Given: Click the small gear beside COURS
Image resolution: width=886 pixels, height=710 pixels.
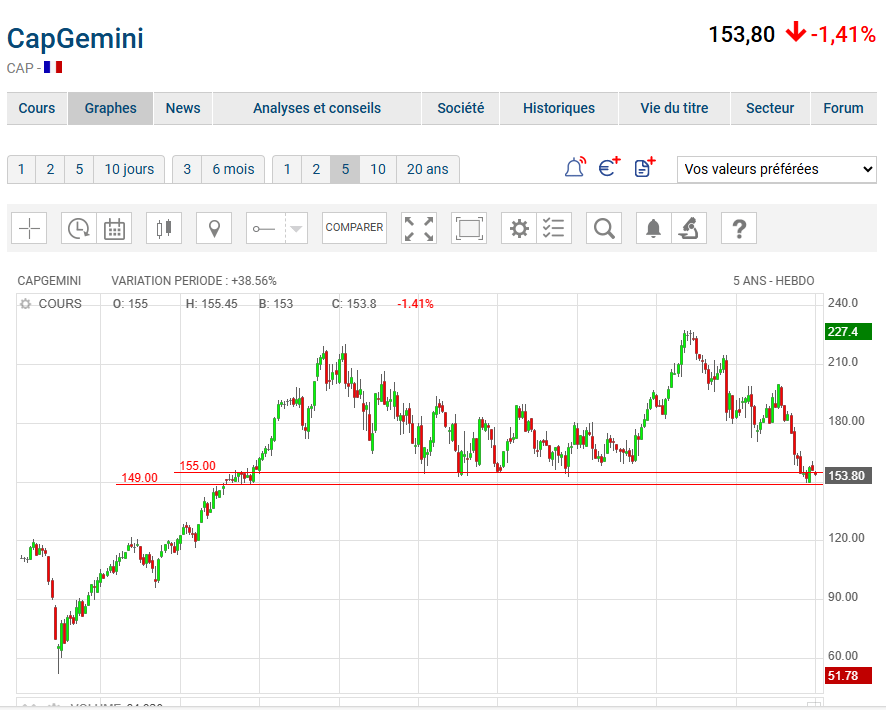Looking at the screenshot, I should pyautogui.click(x=25, y=304).
